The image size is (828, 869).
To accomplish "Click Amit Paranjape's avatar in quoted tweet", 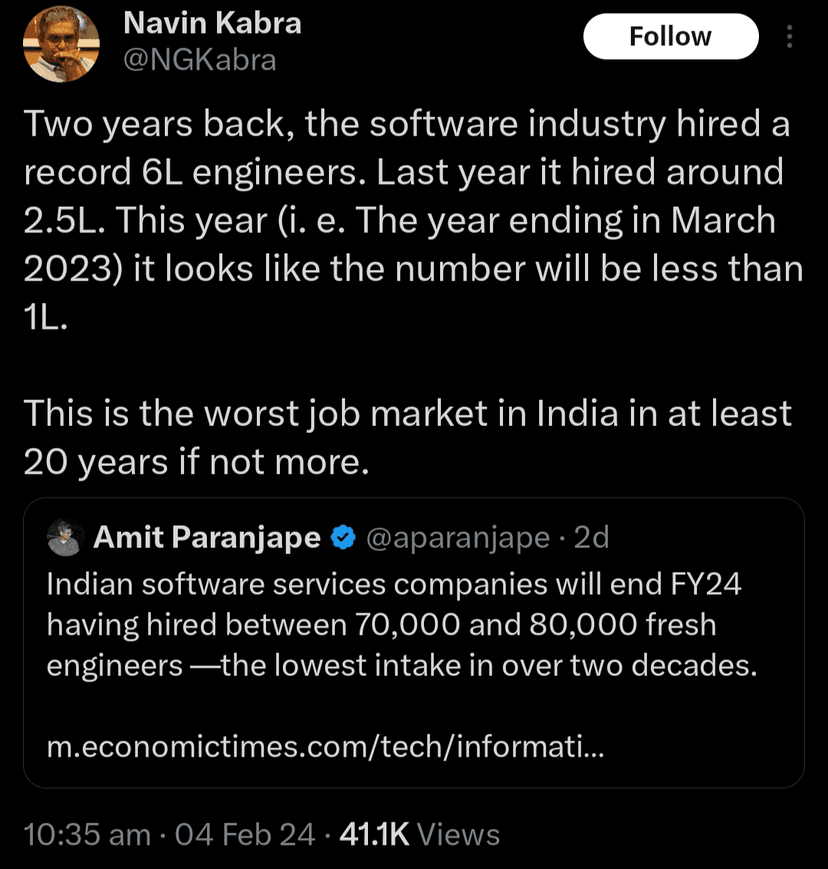I will tap(65, 537).
